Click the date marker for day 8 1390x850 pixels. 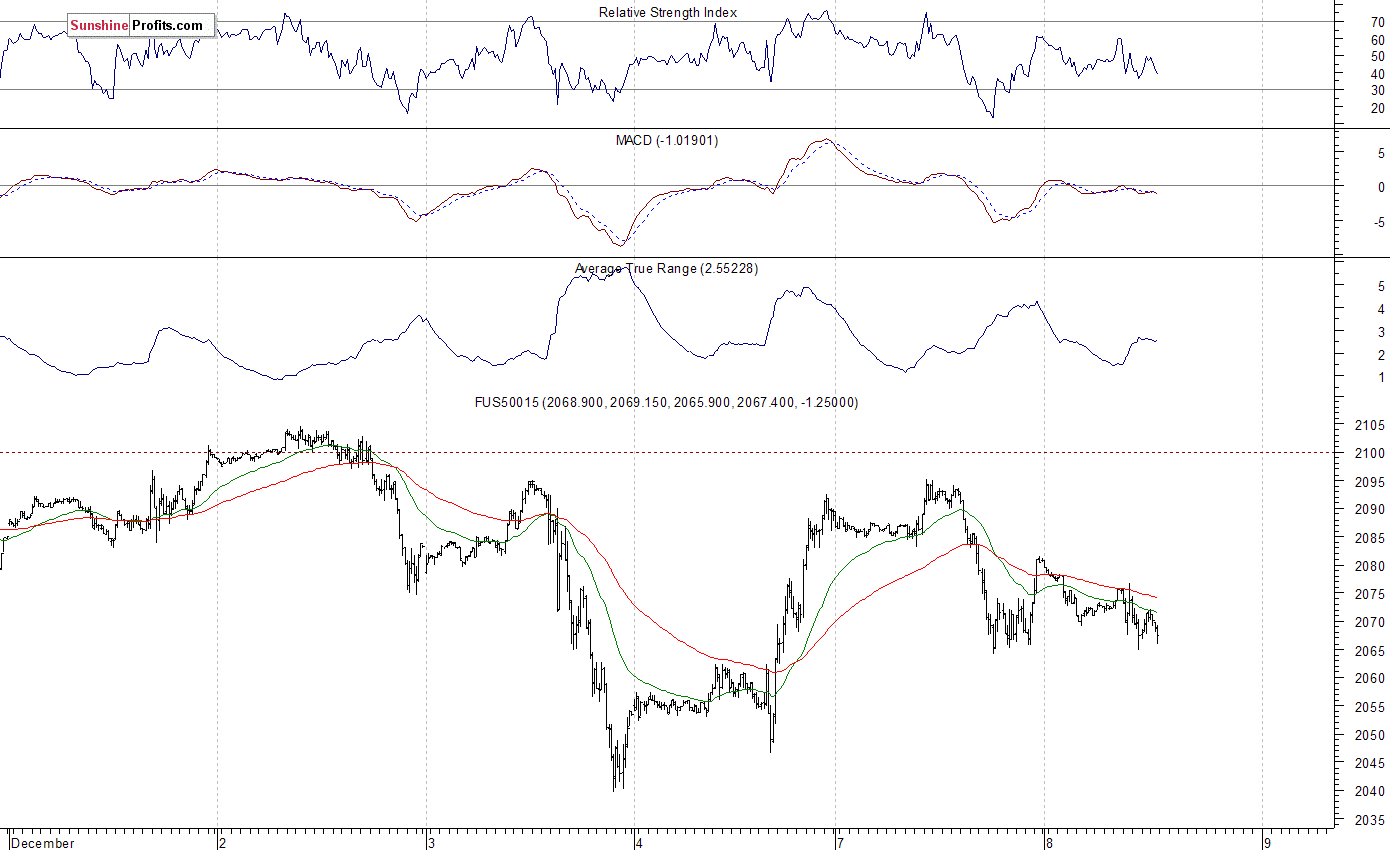pos(1047,843)
